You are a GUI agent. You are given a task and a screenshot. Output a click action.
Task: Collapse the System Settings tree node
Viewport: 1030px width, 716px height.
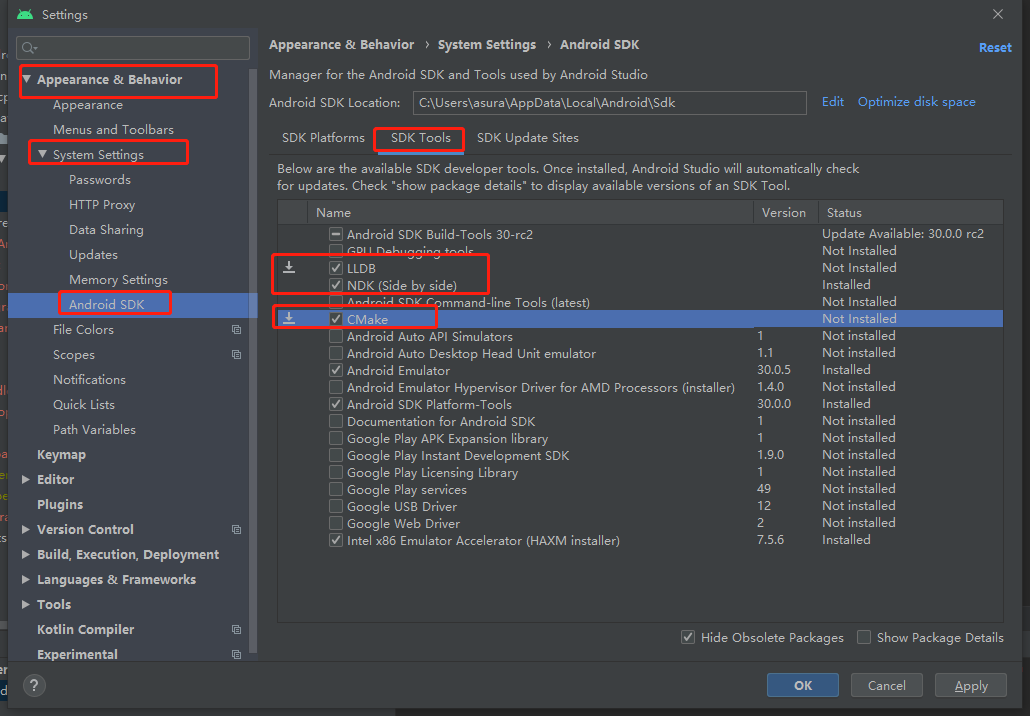[43, 155]
